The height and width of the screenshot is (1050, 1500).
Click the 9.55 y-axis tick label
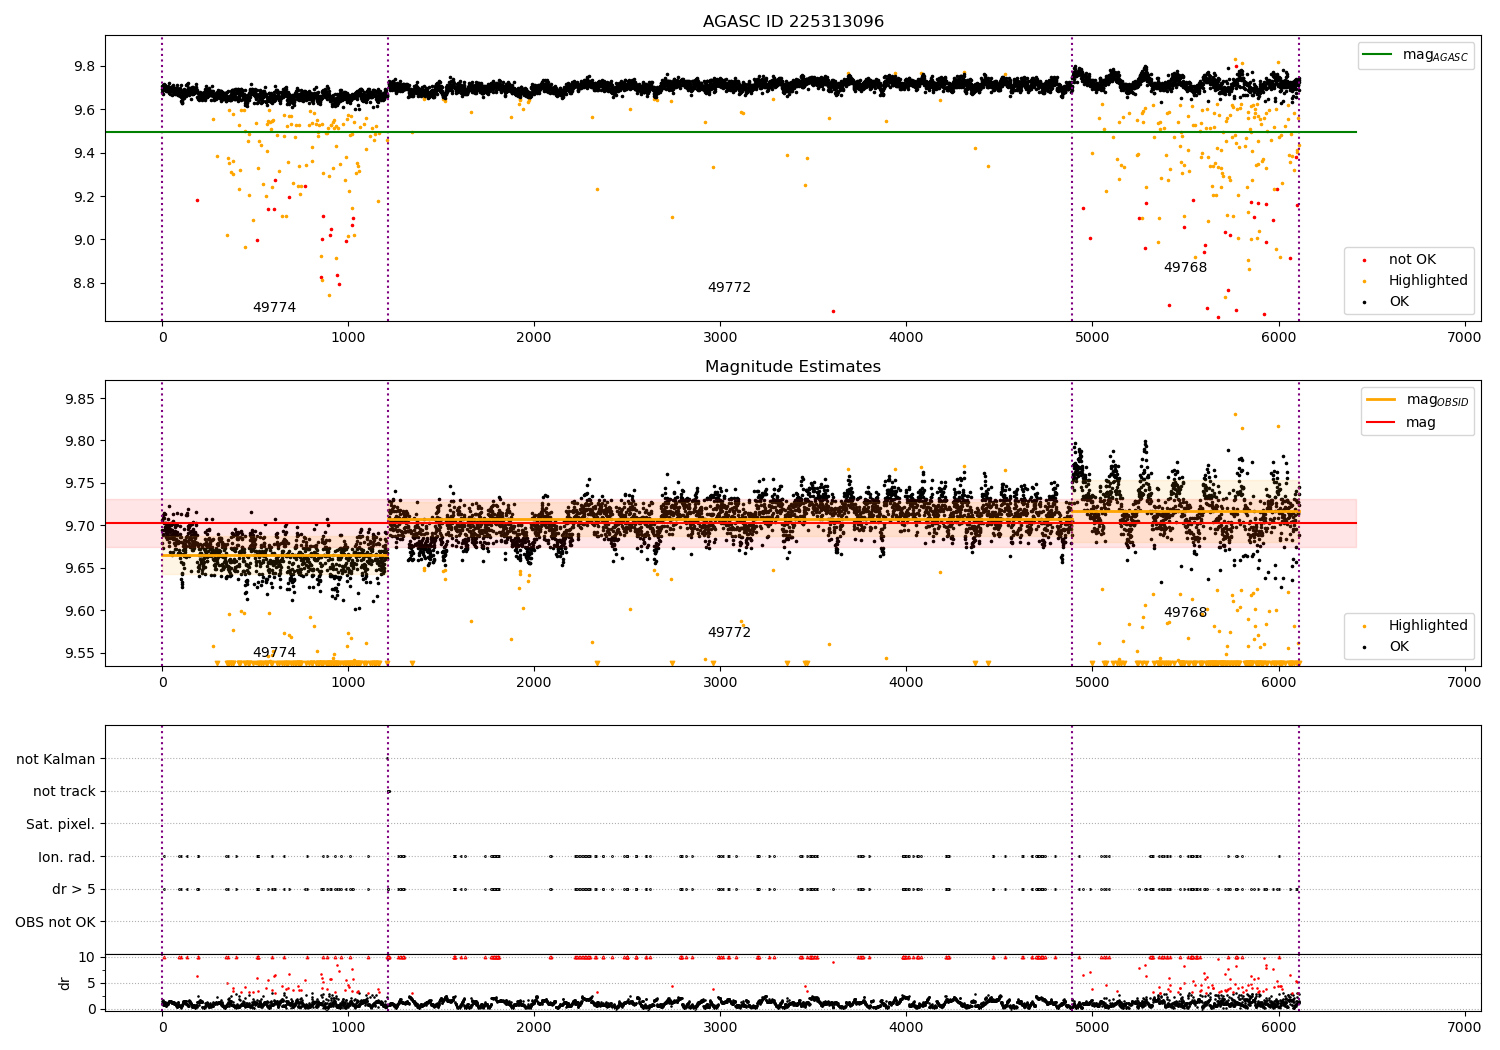point(82,653)
